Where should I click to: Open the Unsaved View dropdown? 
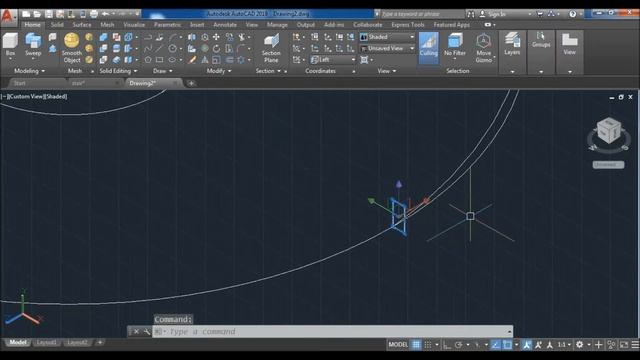click(387, 49)
